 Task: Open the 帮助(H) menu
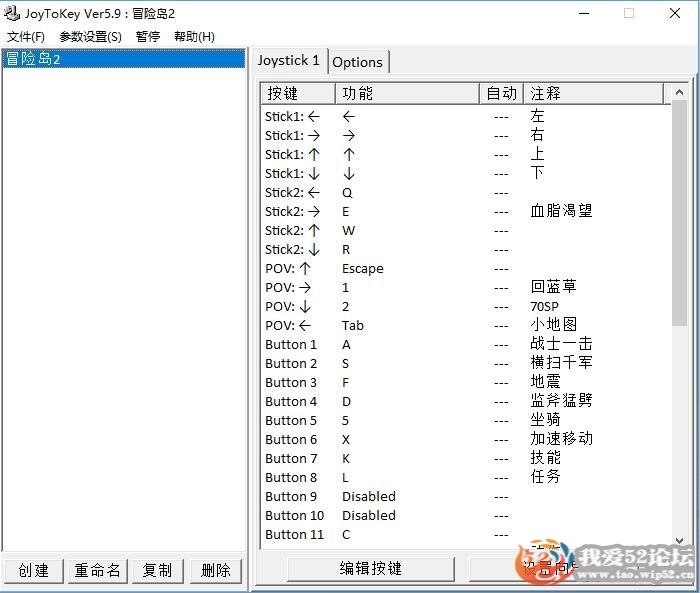(195, 37)
